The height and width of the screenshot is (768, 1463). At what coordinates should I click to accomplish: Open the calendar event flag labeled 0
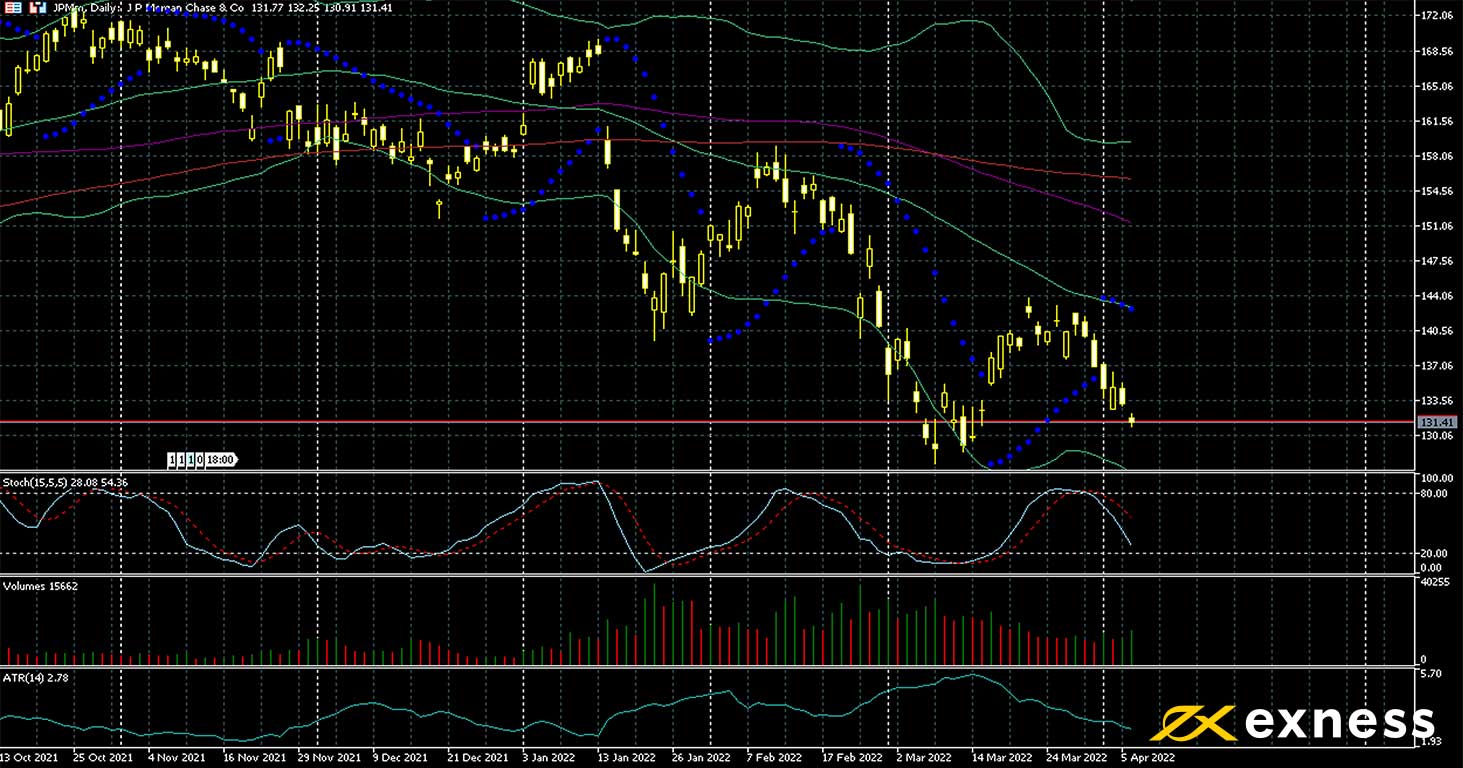[200, 460]
